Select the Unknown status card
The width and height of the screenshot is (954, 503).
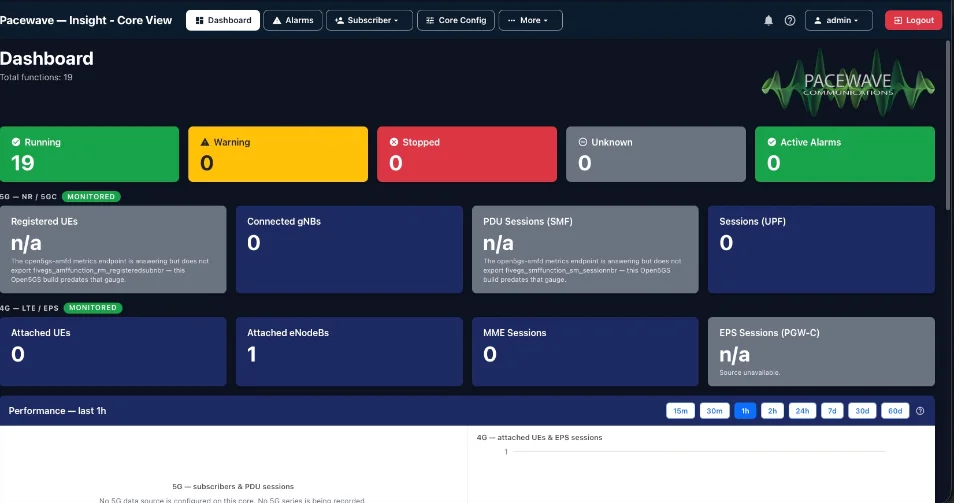[x=656, y=154]
